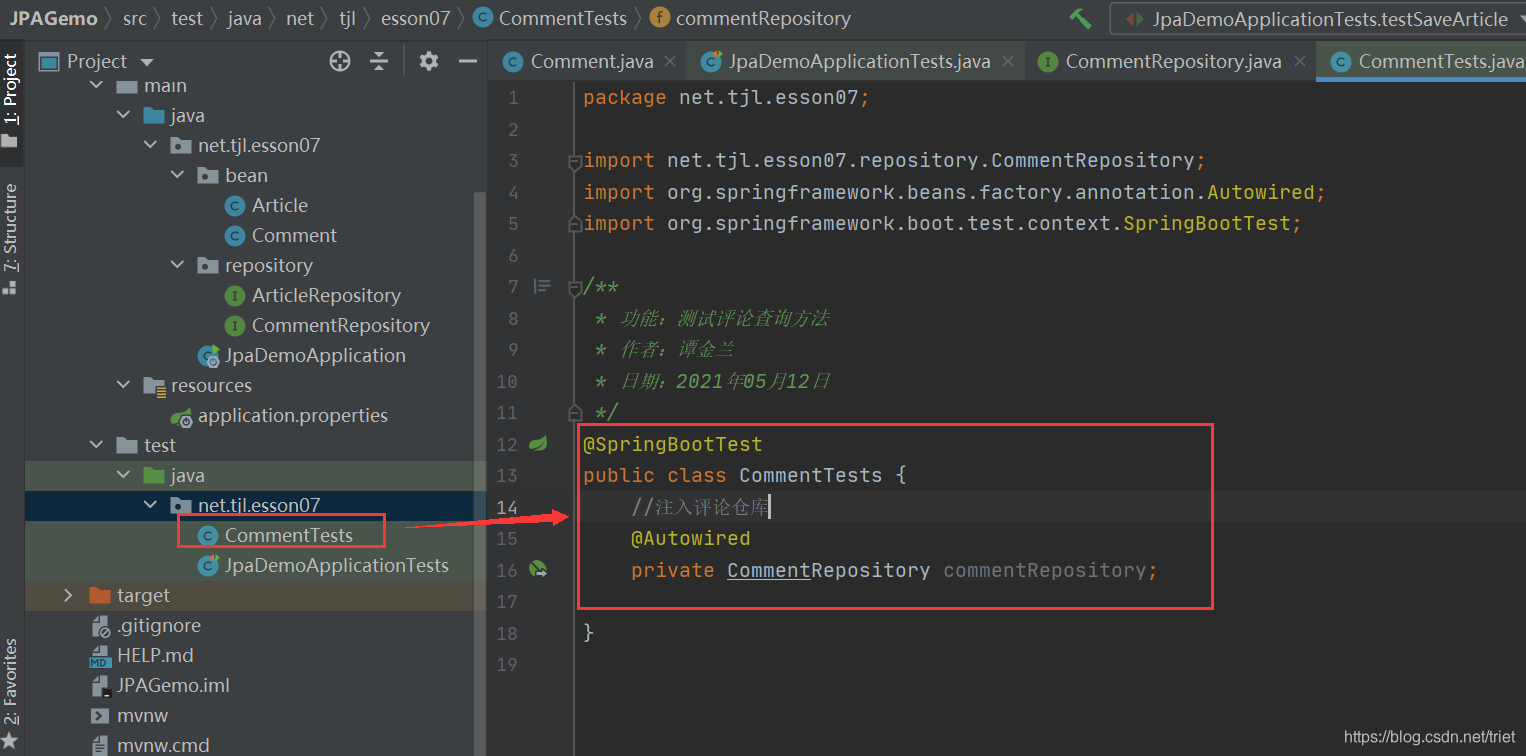Select JPAGemo.iml file in tree
This screenshot has width=1526, height=756.
[x=173, y=685]
